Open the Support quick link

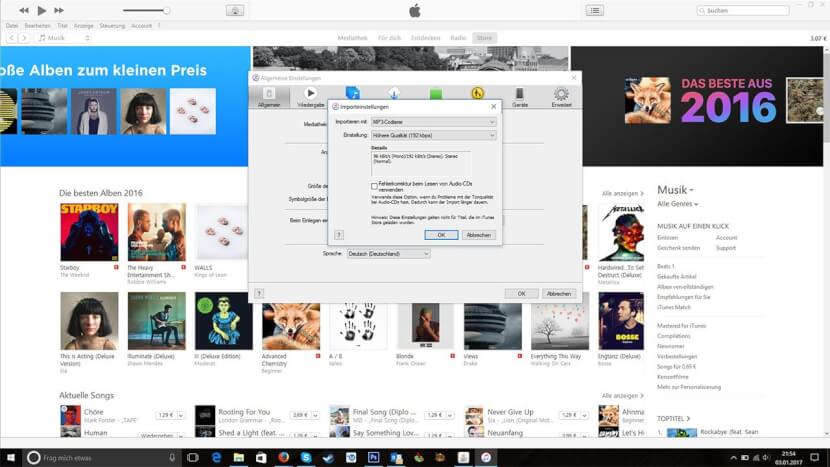(x=725, y=248)
